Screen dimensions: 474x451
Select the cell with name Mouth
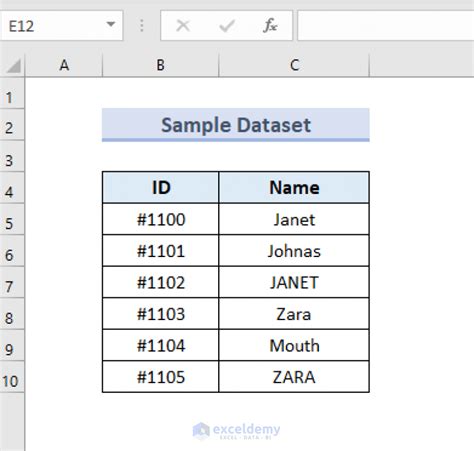pyautogui.click(x=294, y=345)
